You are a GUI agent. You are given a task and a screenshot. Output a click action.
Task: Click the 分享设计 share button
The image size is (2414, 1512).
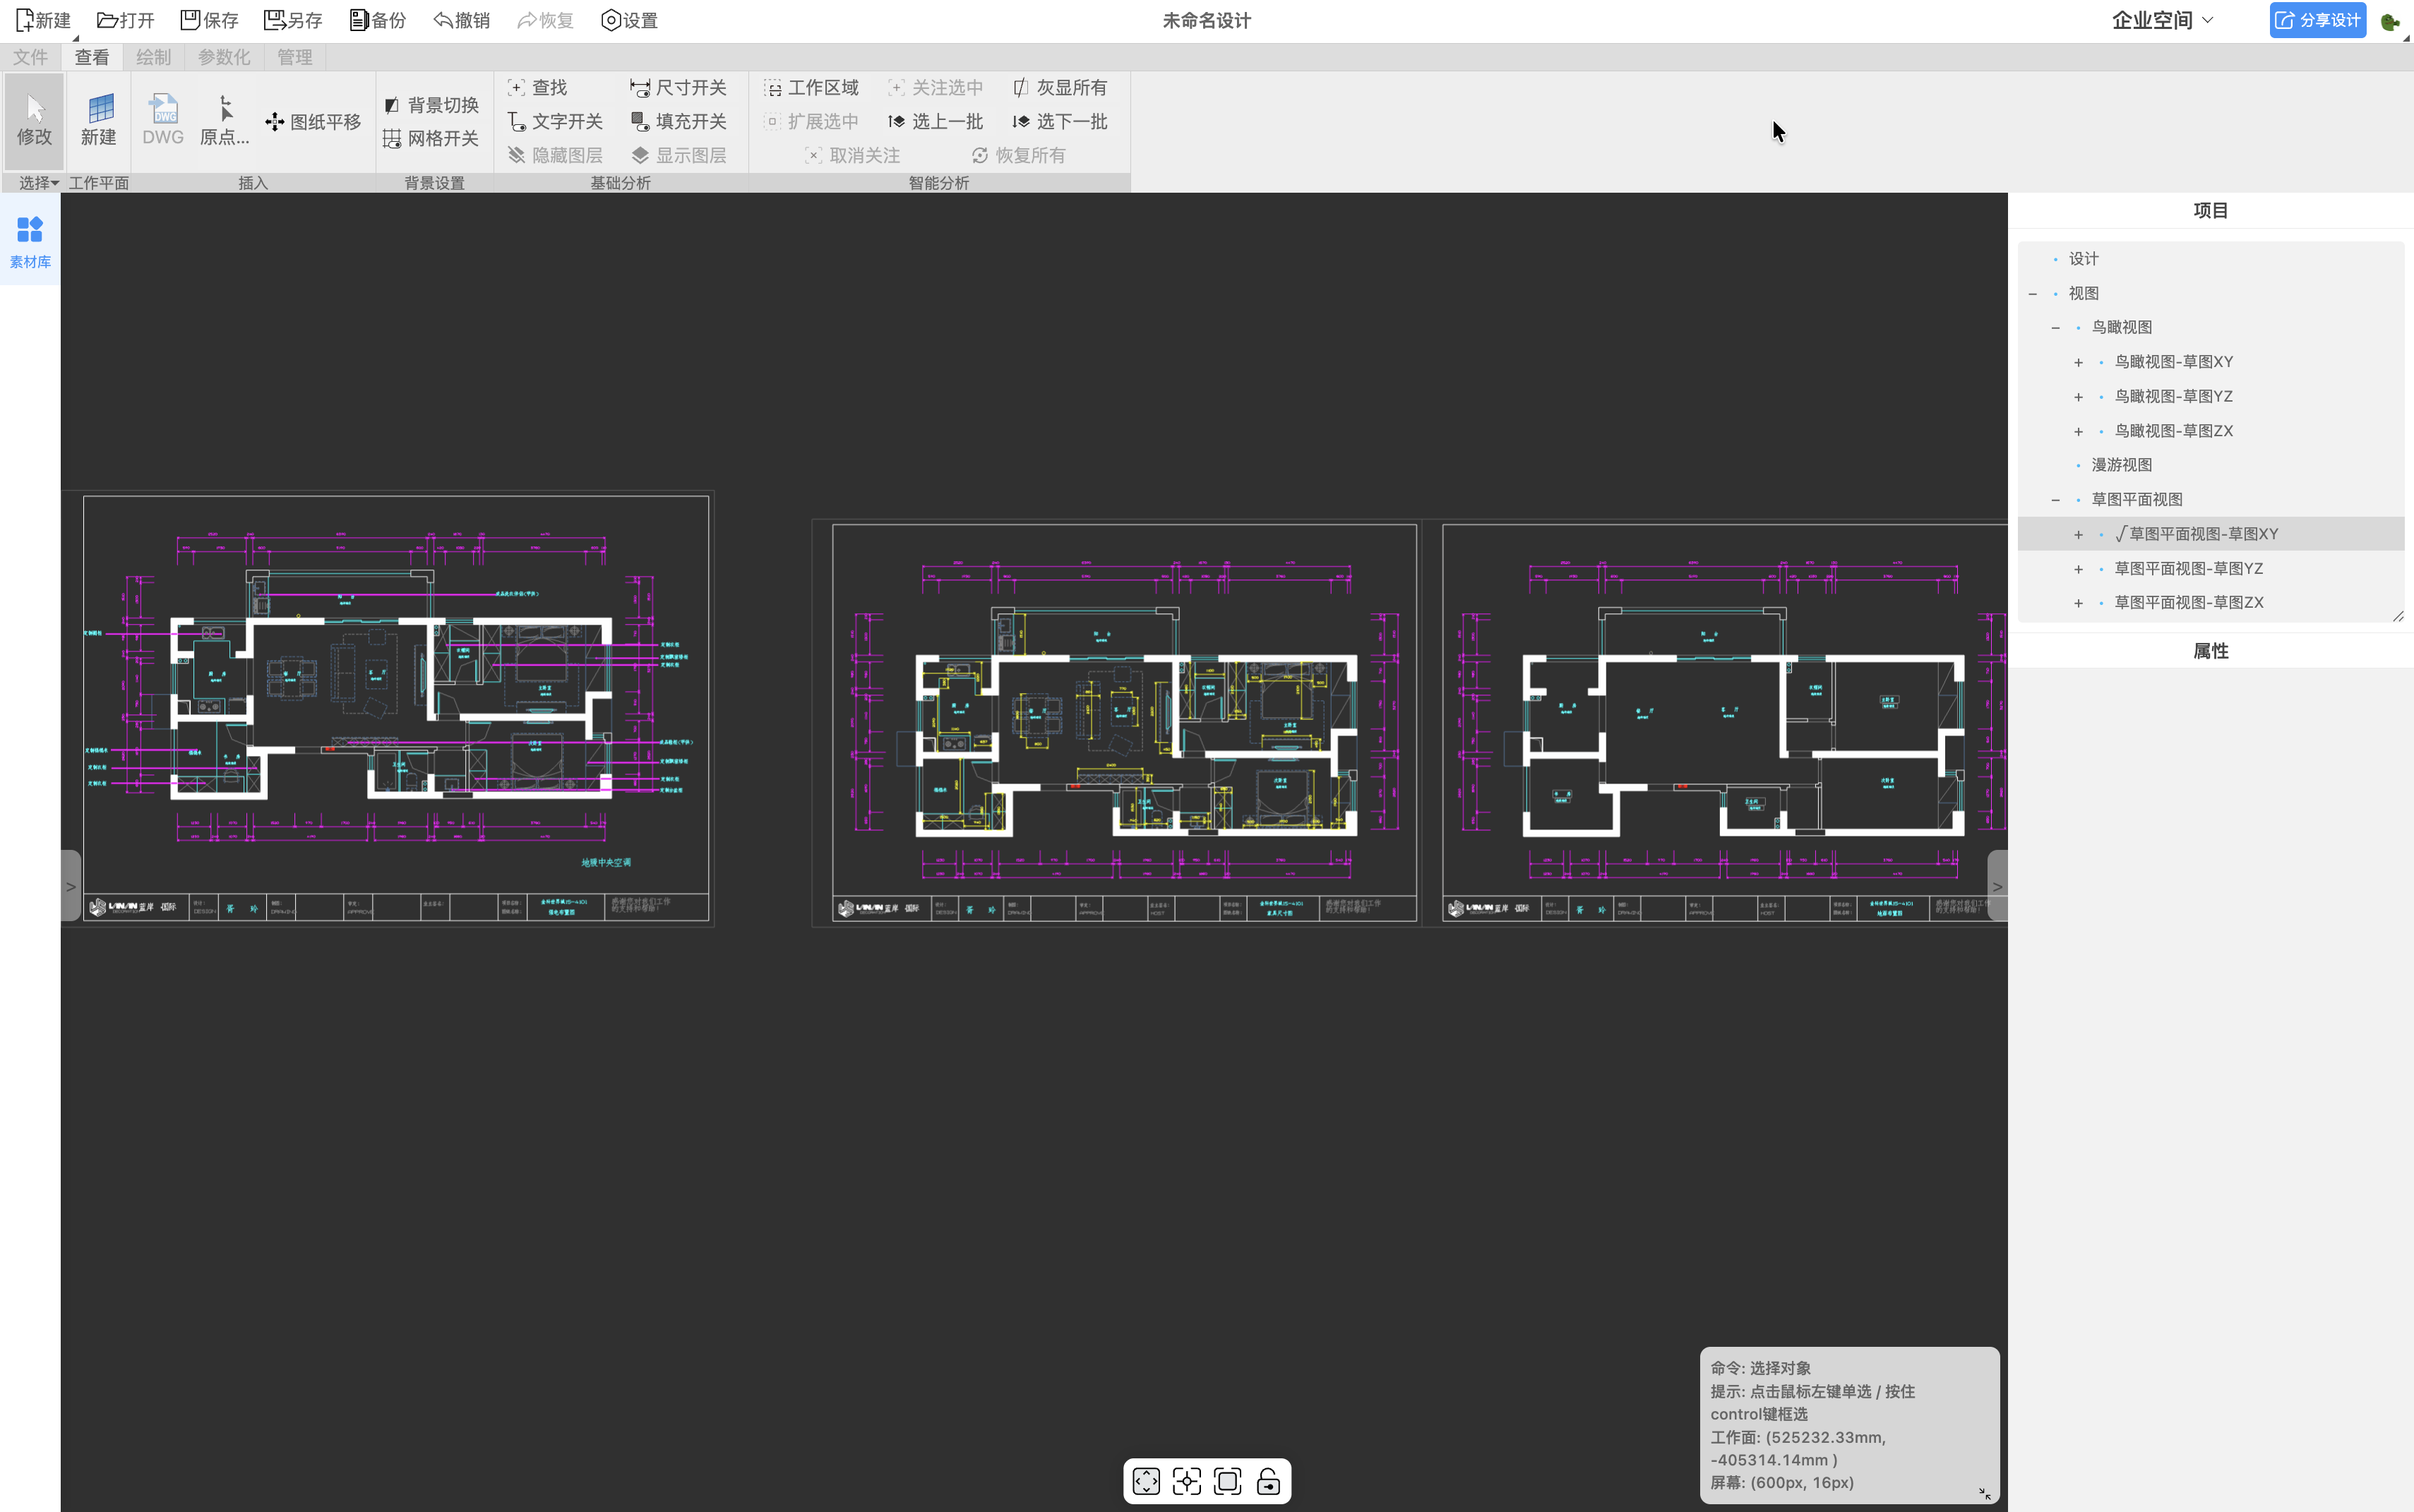(2318, 20)
